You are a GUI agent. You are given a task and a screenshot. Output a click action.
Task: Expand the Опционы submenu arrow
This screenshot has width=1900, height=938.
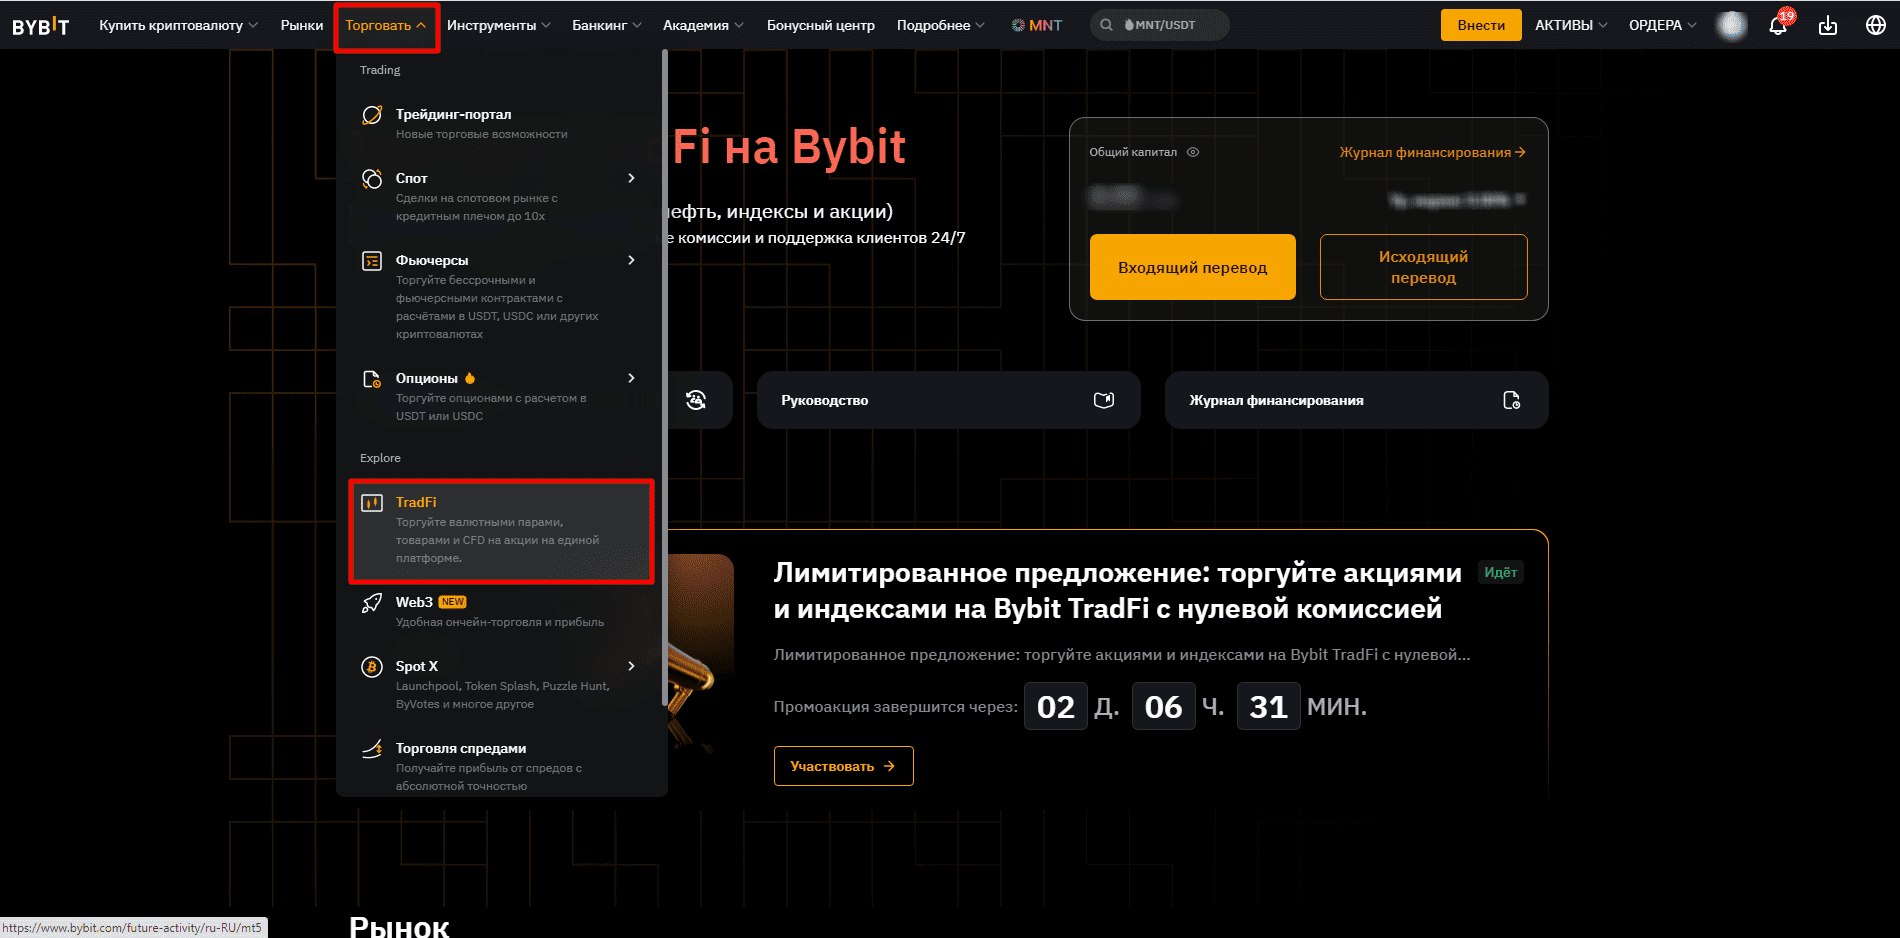[631, 379]
